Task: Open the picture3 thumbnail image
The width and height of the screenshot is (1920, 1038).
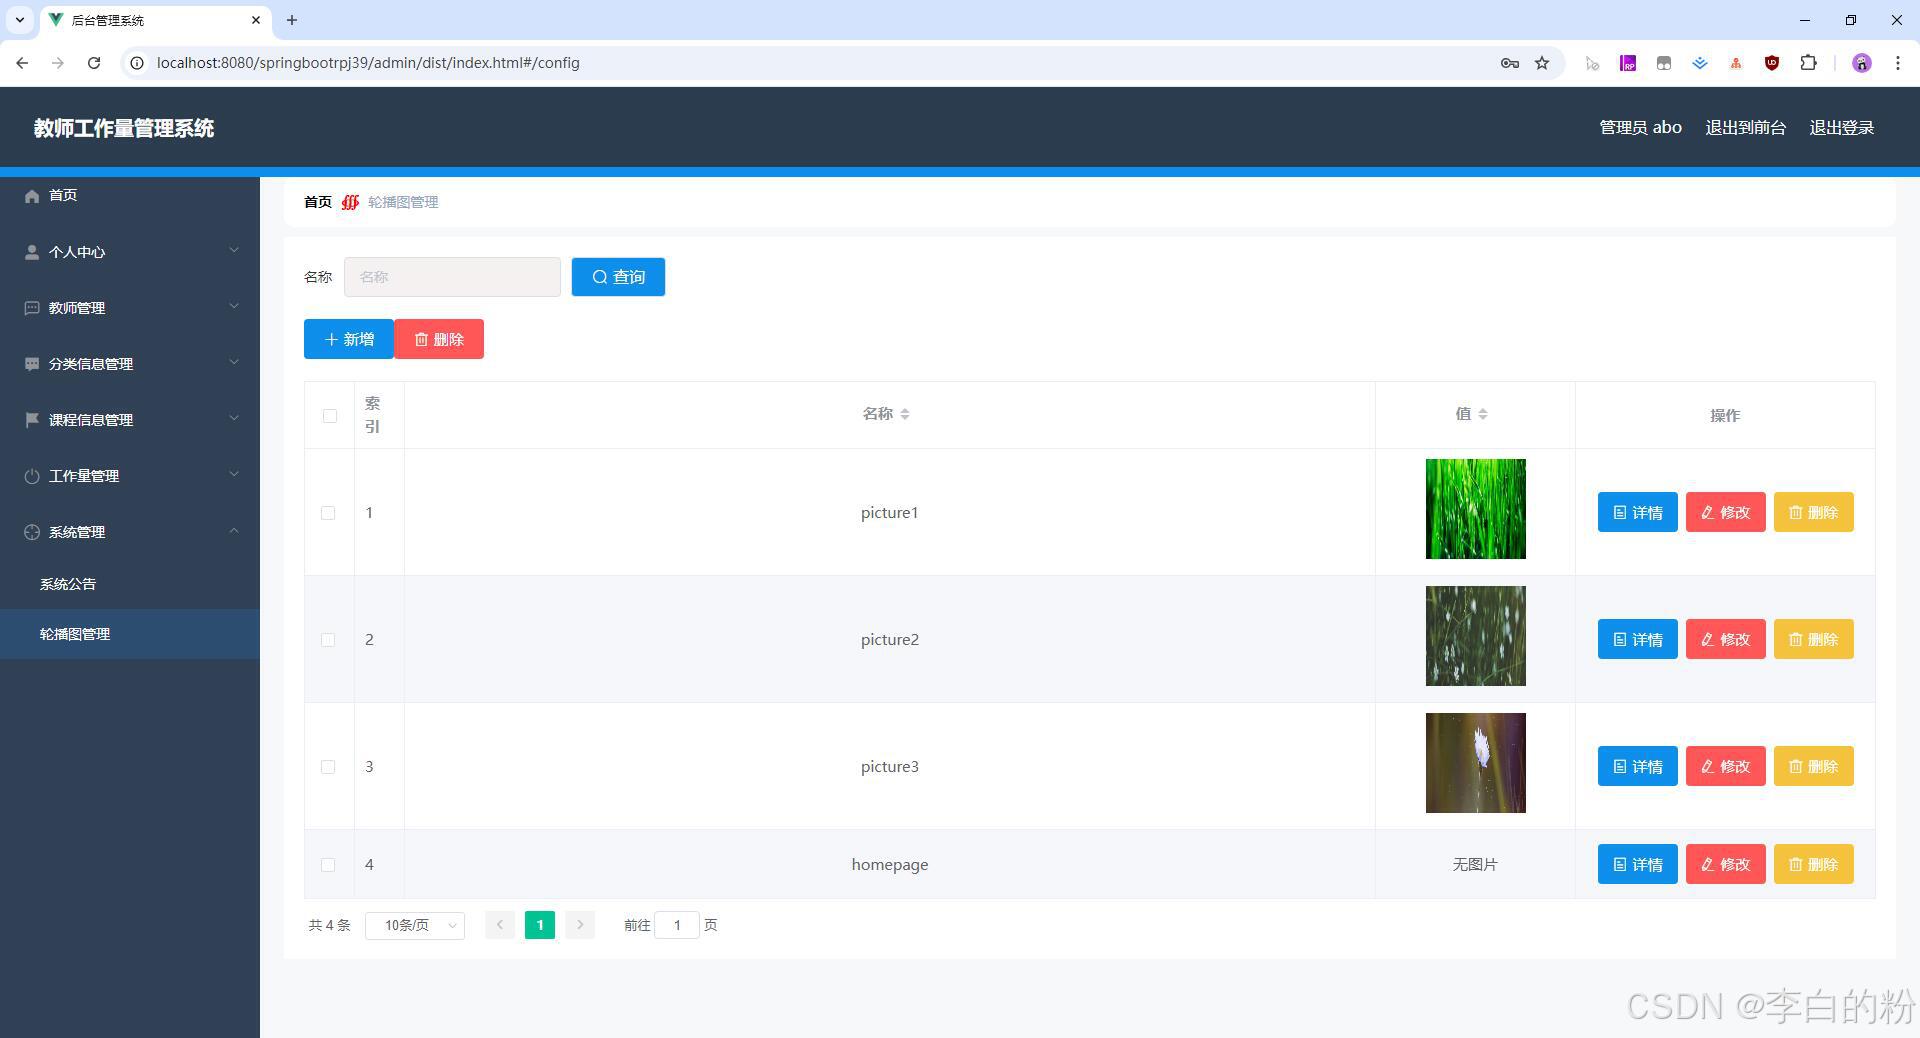Action: coord(1475,763)
